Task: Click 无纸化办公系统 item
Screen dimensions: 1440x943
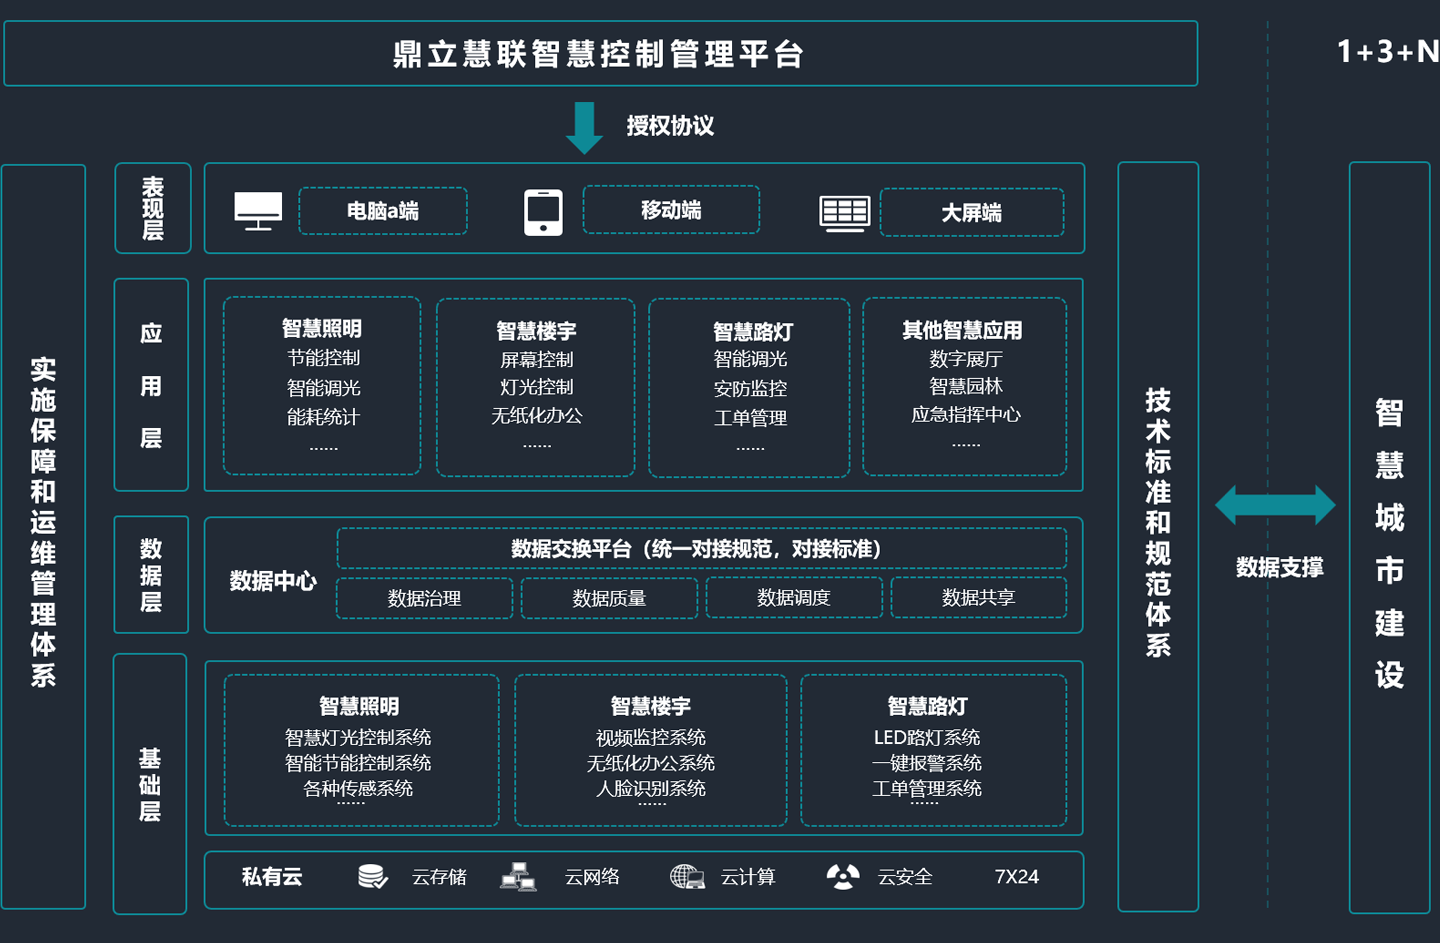Action: click(651, 763)
